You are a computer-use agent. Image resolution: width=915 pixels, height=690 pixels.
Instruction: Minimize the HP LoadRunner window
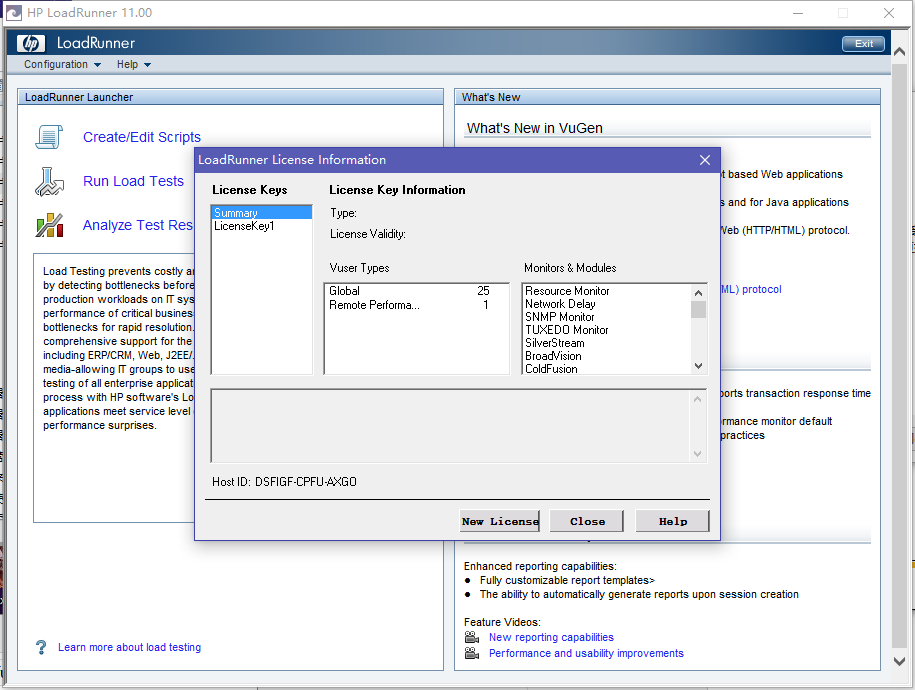[798, 13]
